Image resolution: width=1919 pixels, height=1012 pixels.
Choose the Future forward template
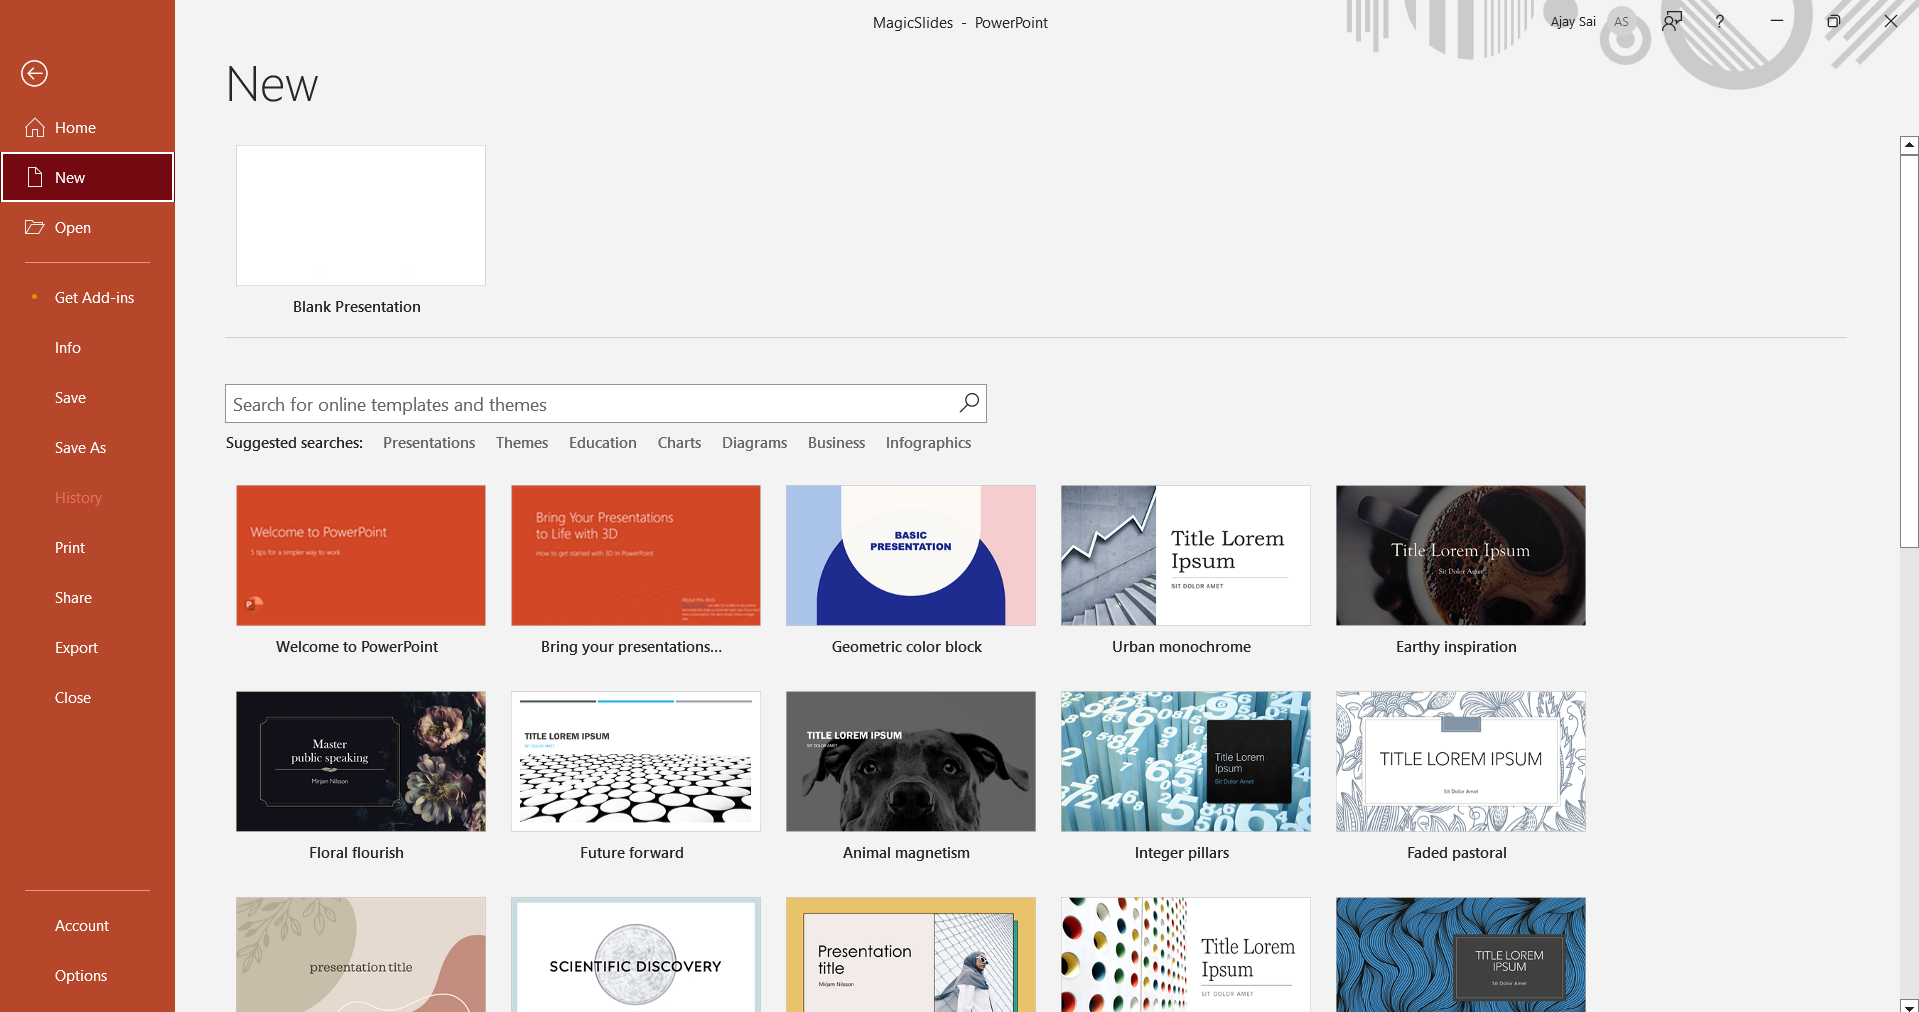pos(636,762)
